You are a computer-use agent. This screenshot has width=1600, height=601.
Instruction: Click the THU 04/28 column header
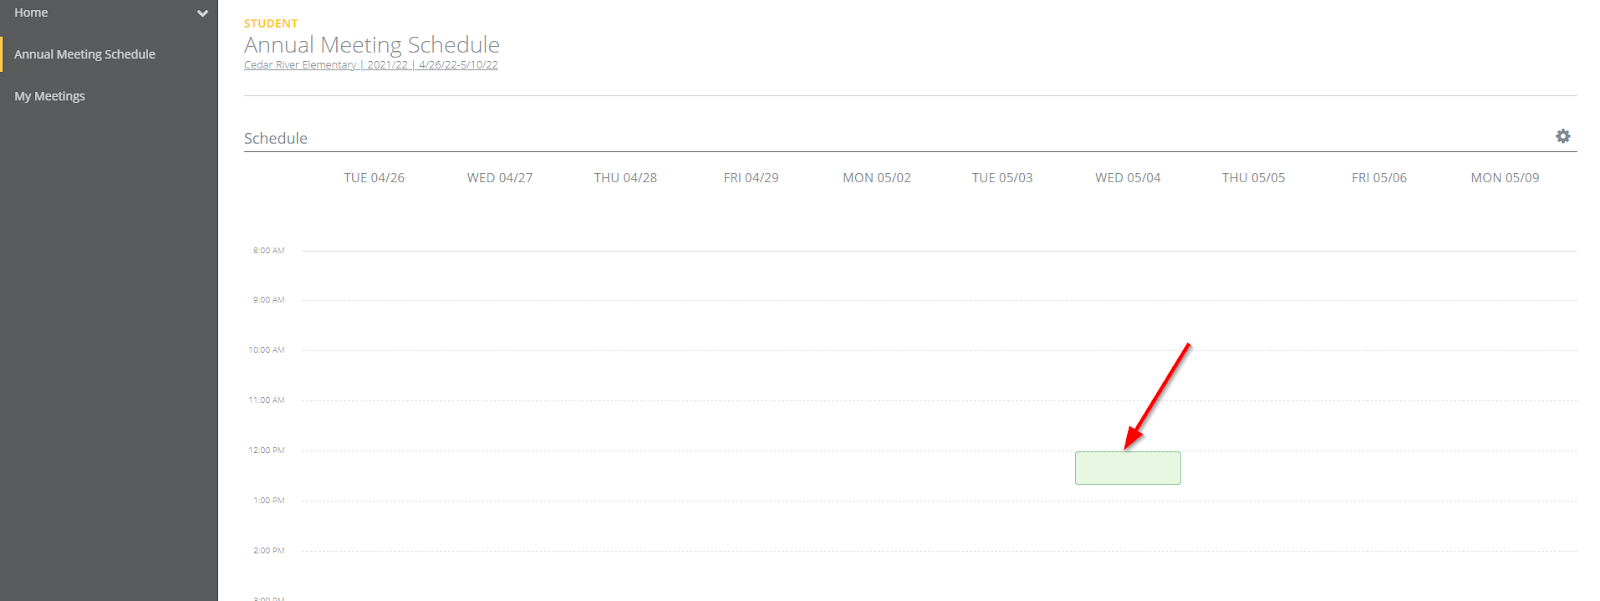click(625, 178)
